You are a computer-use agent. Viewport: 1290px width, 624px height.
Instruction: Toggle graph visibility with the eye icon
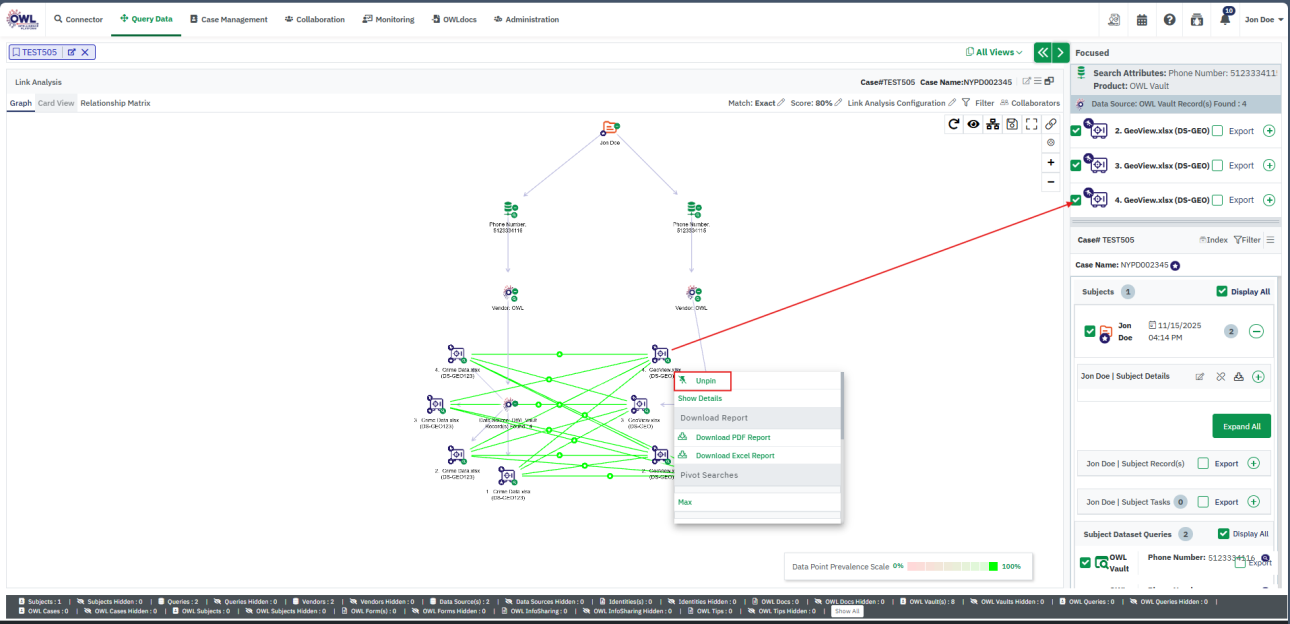[973, 124]
